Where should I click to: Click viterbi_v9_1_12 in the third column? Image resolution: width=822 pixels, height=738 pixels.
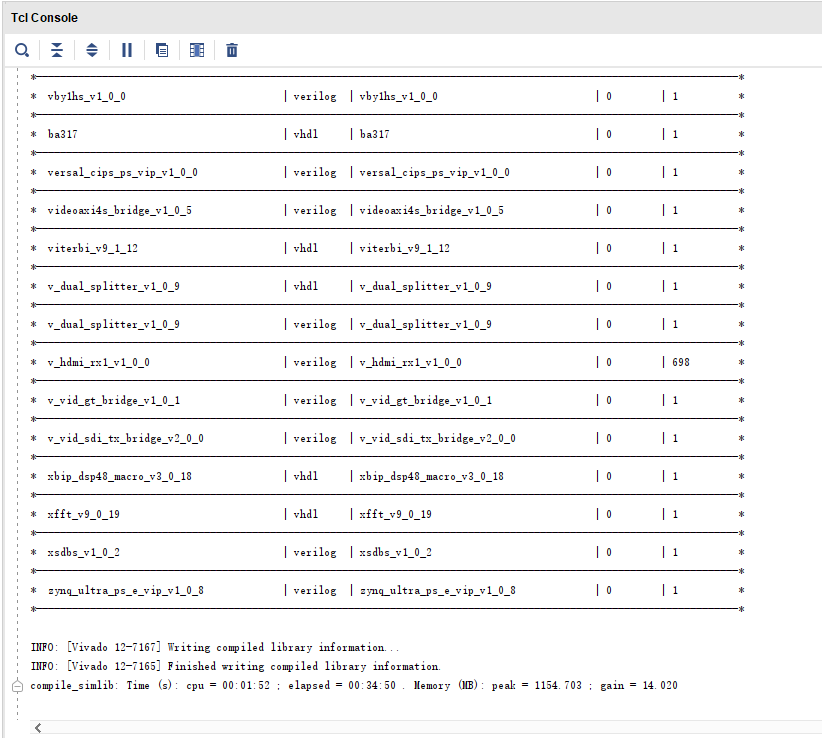(404, 248)
